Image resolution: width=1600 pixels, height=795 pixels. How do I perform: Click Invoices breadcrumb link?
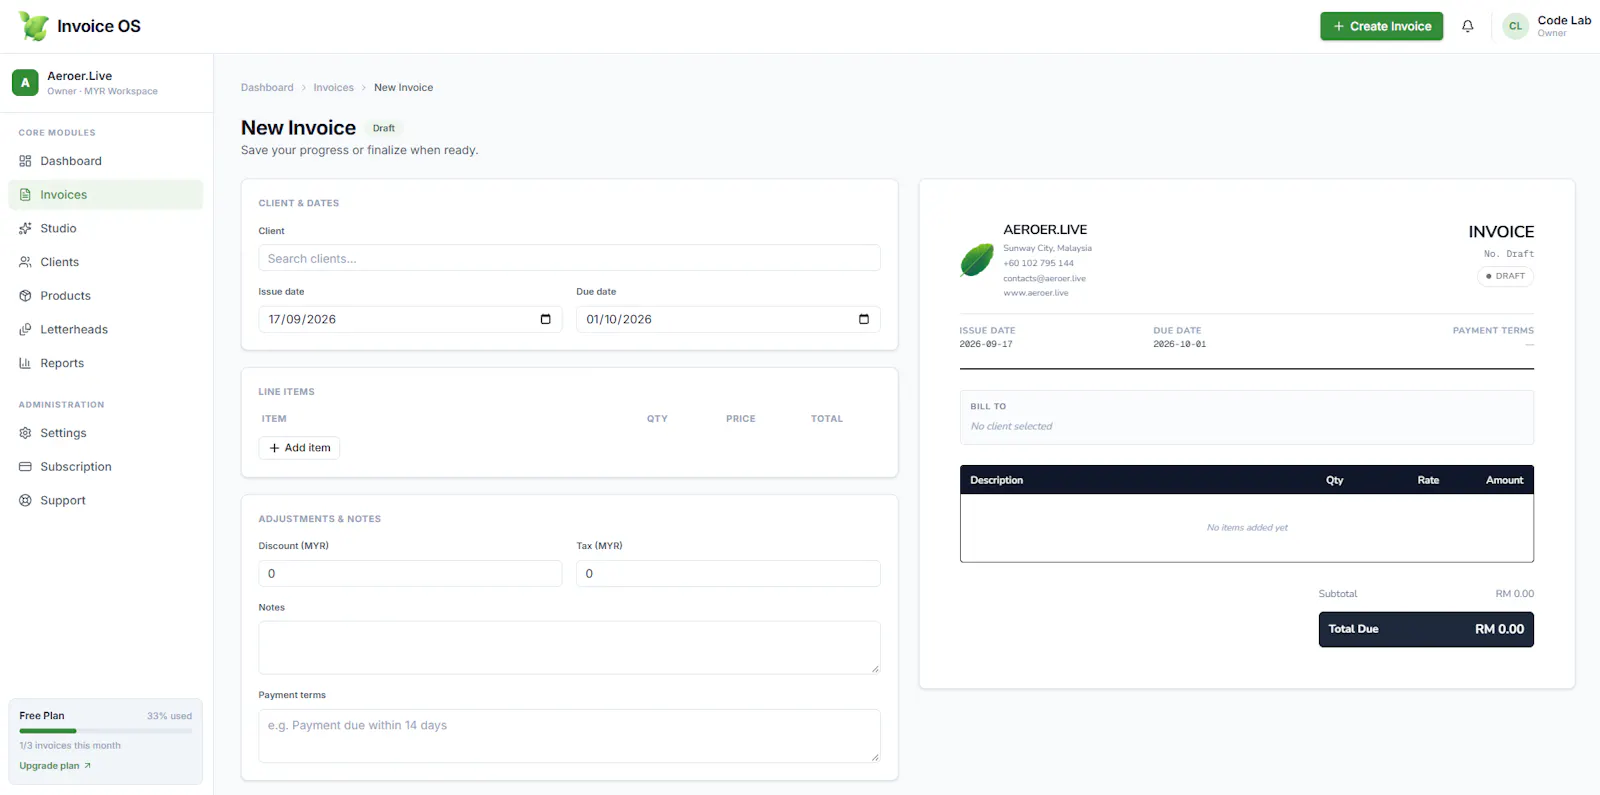[333, 88]
